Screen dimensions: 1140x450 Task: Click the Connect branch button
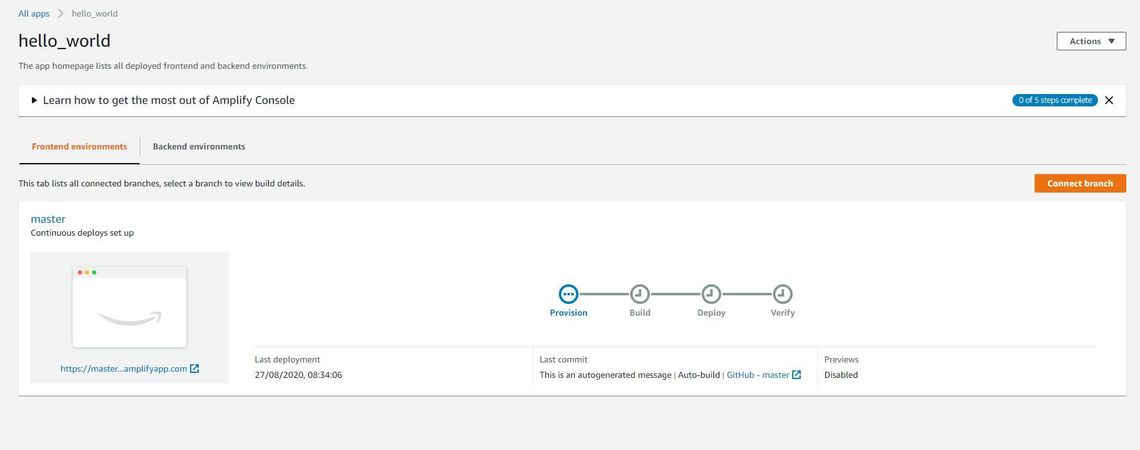(x=1080, y=183)
